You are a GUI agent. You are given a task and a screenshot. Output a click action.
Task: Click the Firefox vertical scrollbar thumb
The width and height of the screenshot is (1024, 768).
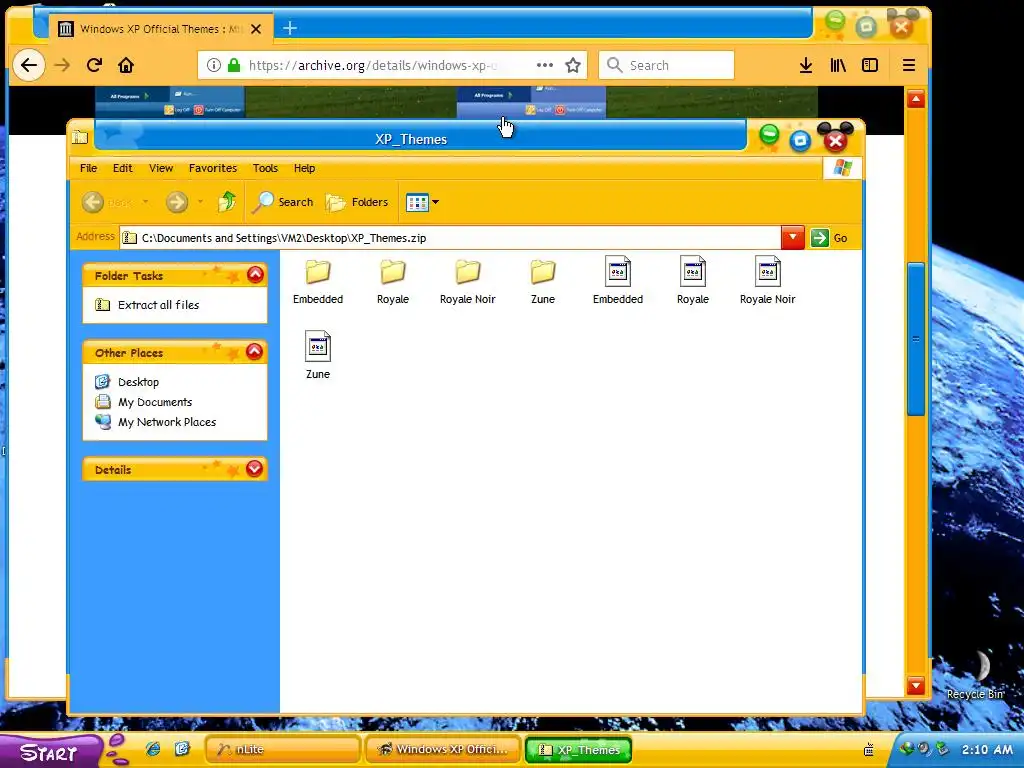(916, 339)
